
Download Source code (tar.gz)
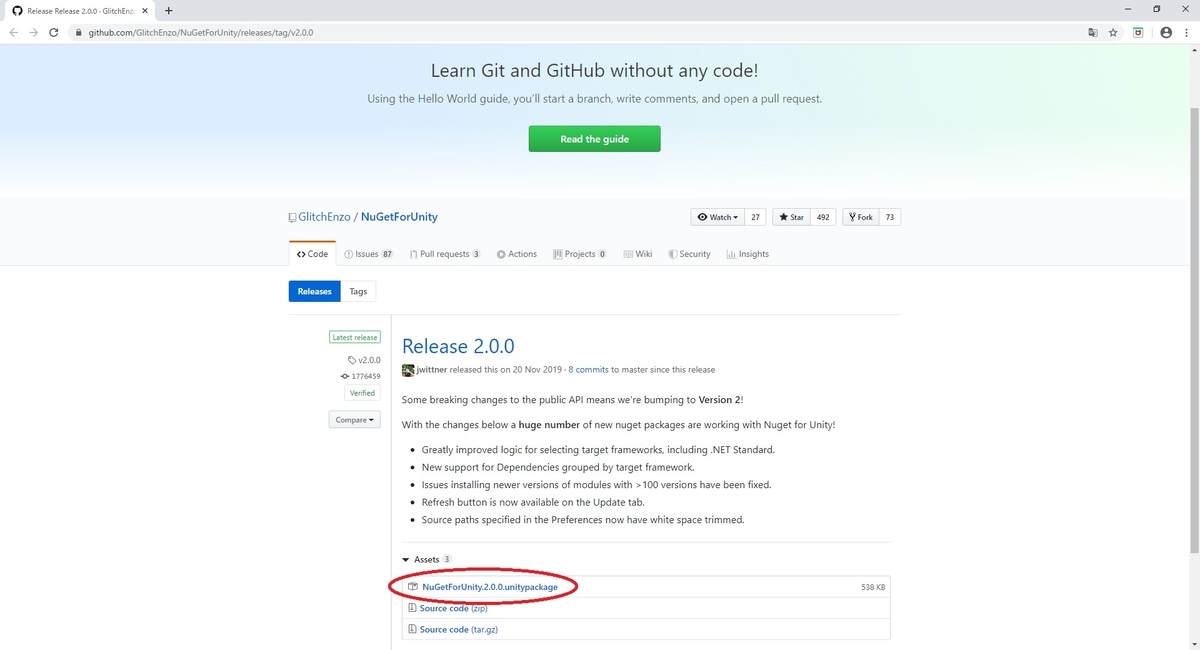(459, 629)
